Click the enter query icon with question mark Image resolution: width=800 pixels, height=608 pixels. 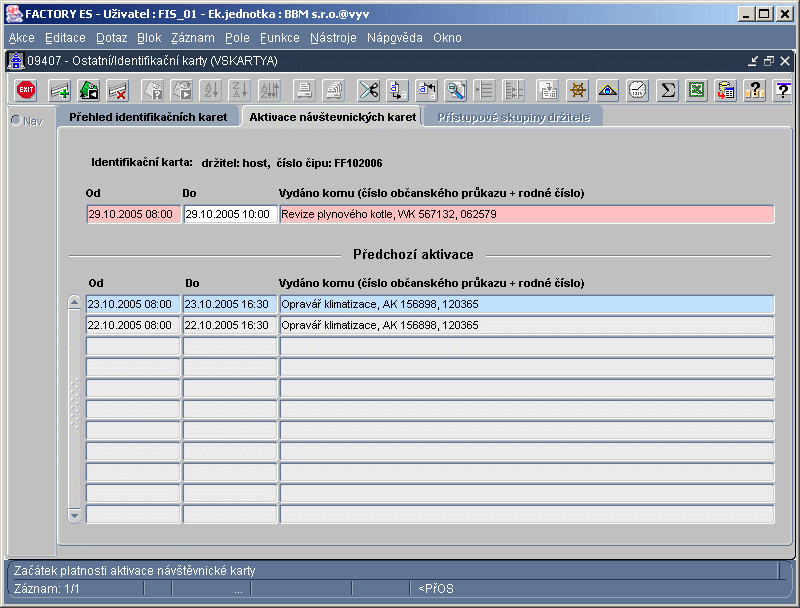click(x=152, y=90)
